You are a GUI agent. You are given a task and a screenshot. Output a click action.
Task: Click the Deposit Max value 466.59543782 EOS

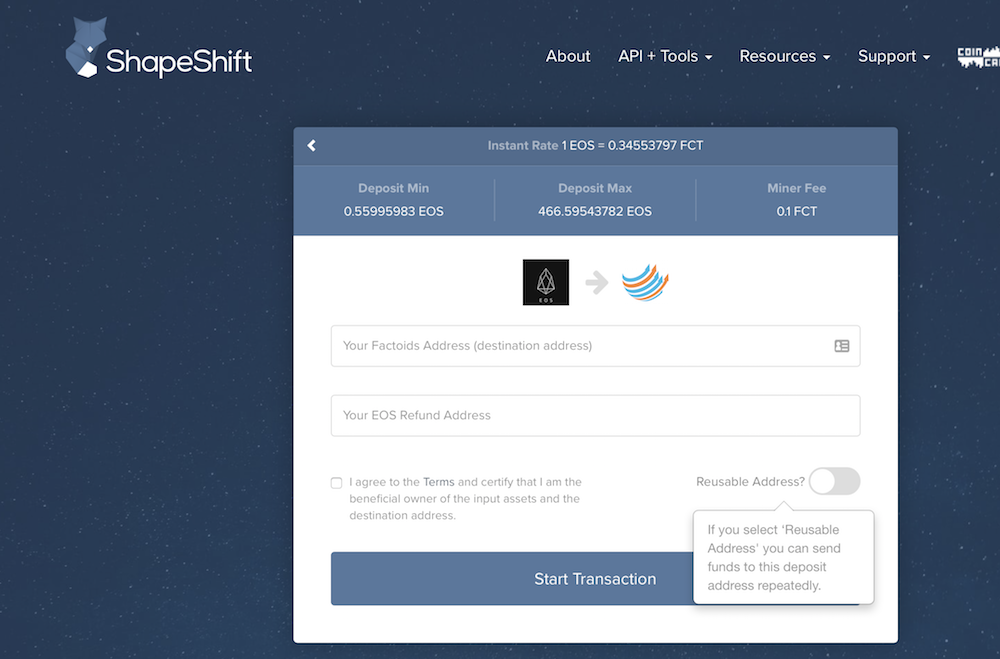595,211
